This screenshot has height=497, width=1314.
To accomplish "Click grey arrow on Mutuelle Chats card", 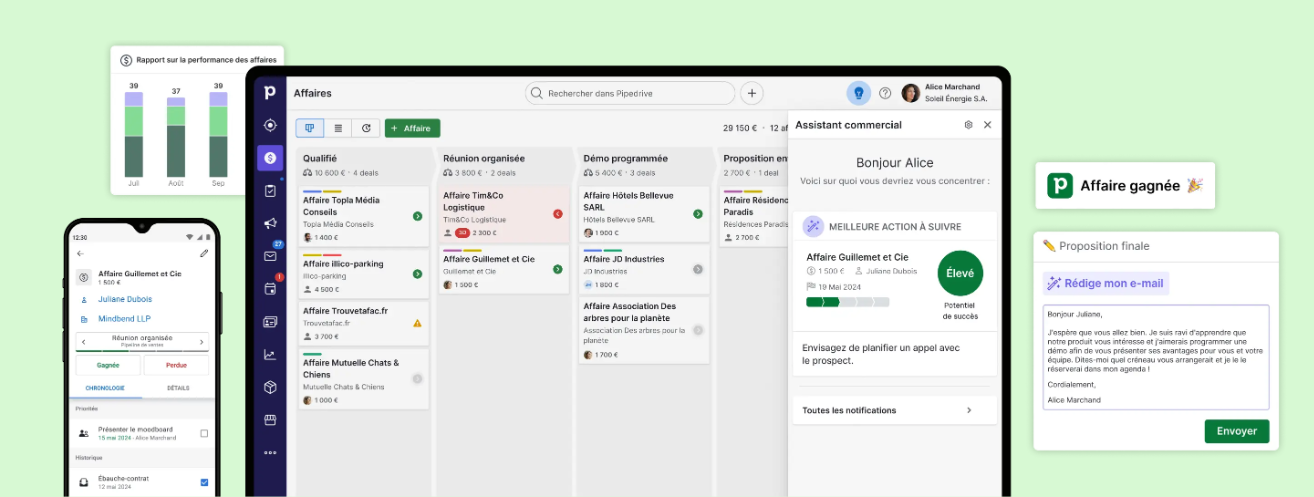I will 417,378.
